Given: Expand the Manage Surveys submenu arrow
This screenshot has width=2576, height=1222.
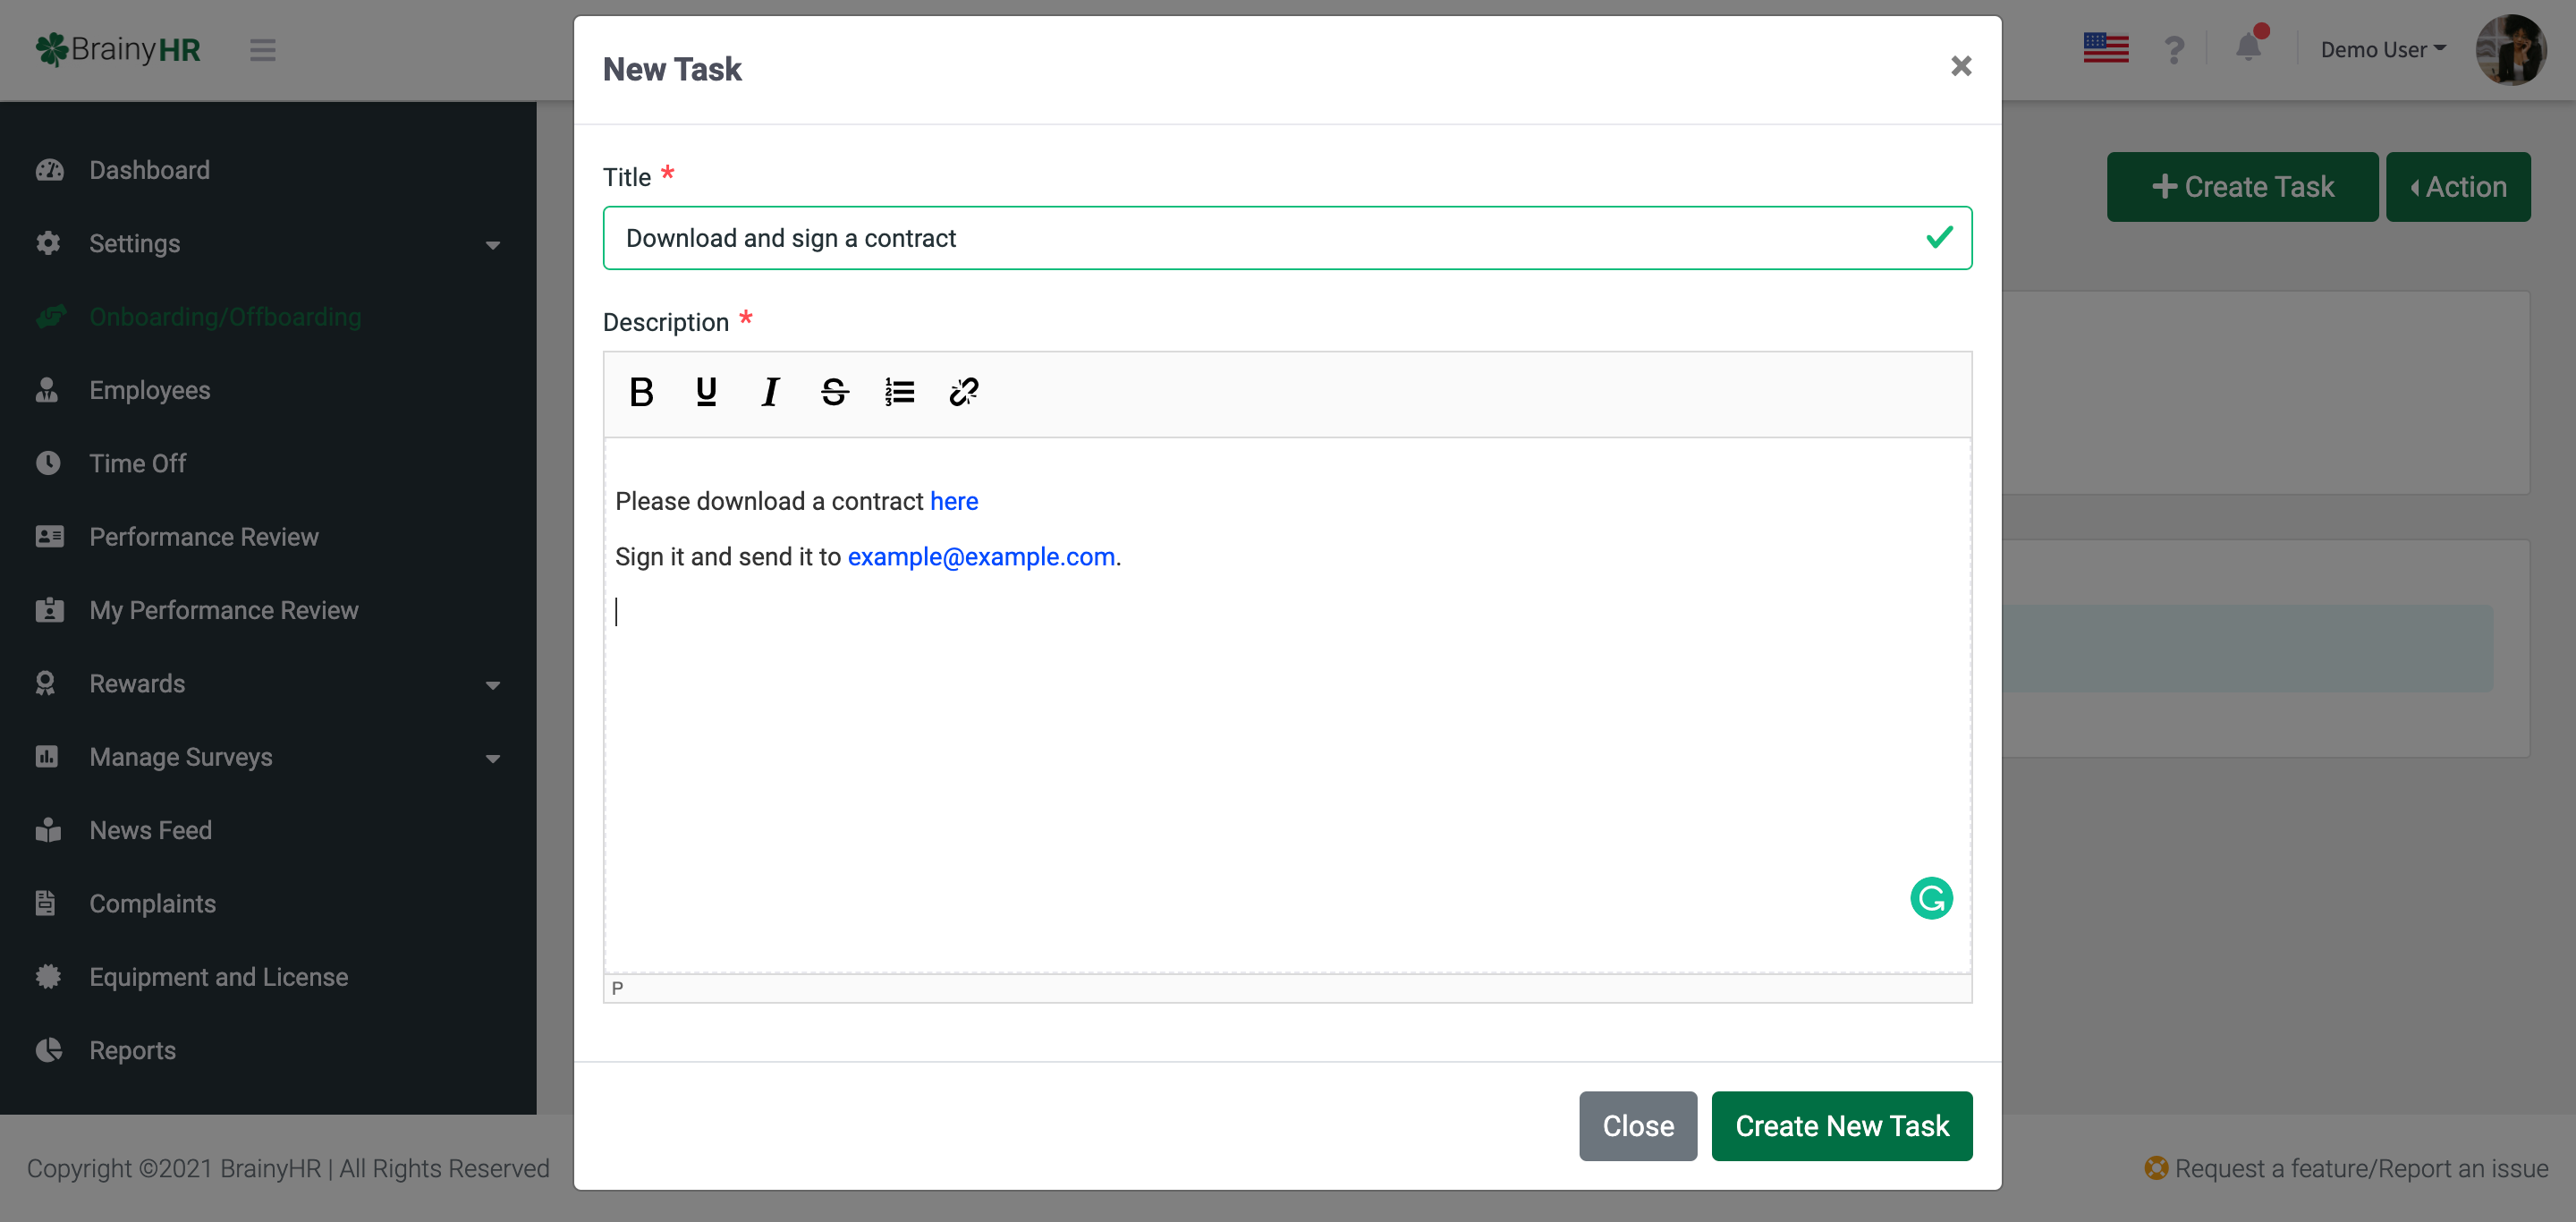Looking at the screenshot, I should point(492,759).
